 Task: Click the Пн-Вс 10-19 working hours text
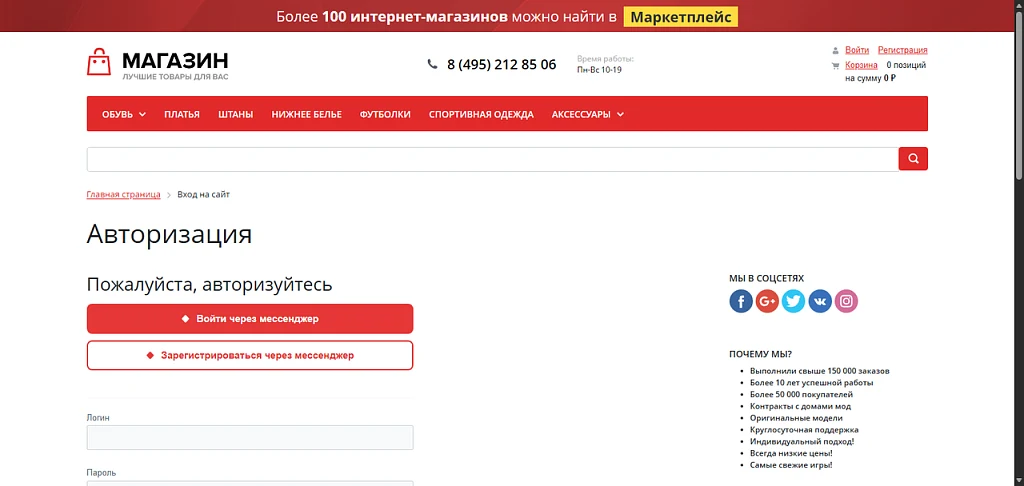600,70
